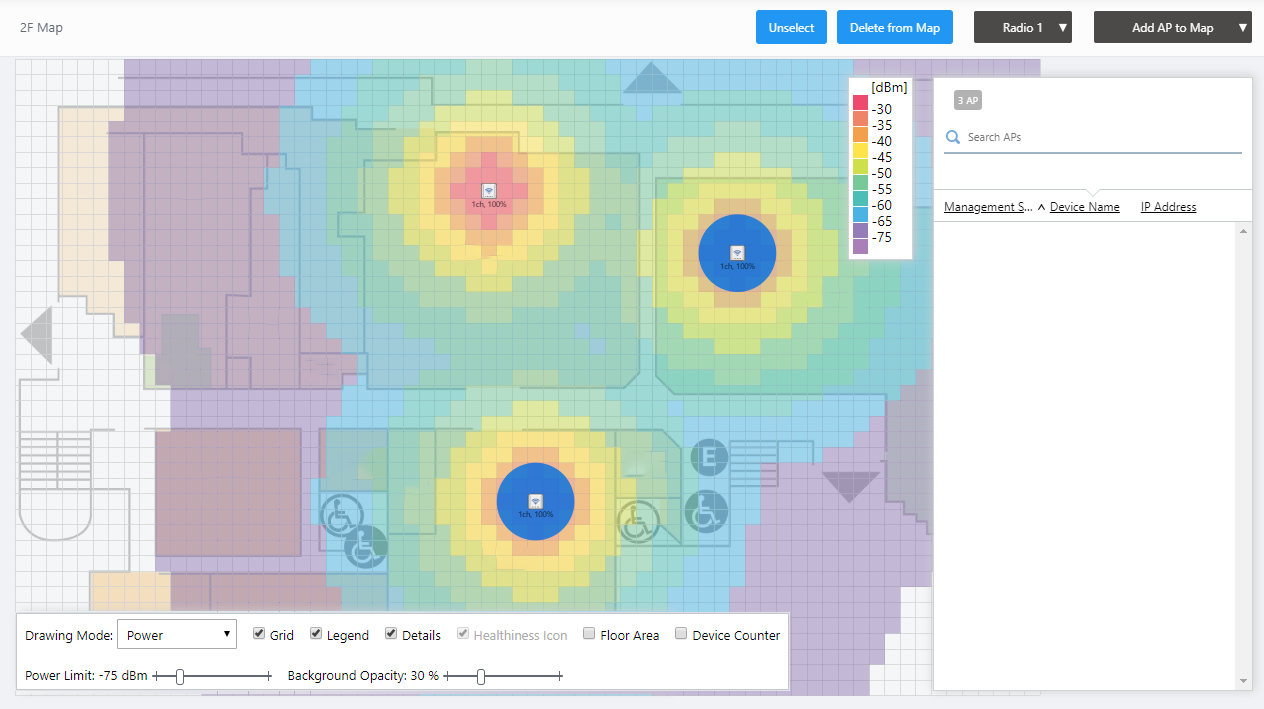1264x709 pixels.
Task: Open the Radio 1 dropdown
Action: point(1022,28)
